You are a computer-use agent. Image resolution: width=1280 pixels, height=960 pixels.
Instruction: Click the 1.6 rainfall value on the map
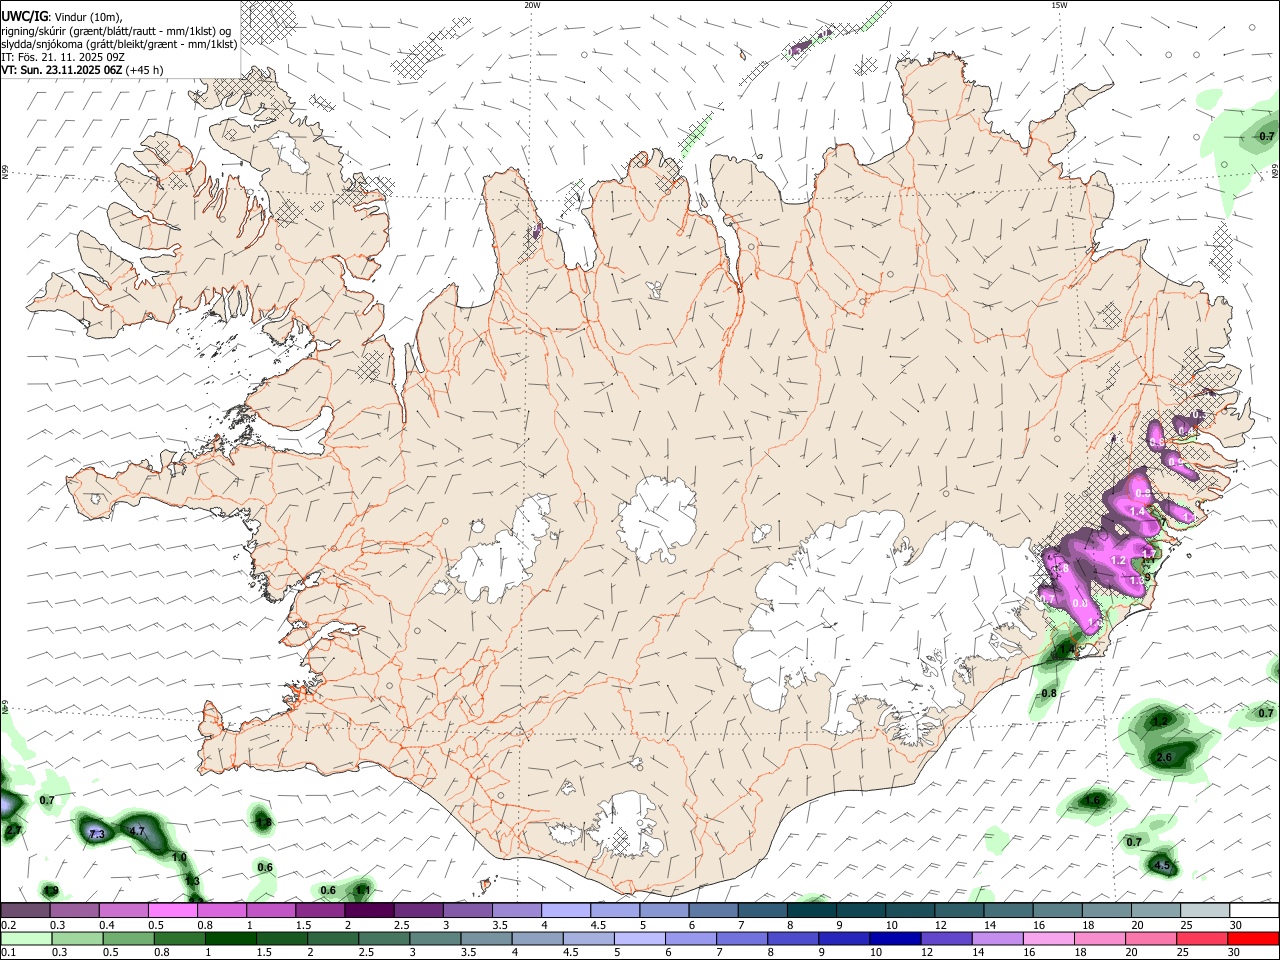coord(1093,800)
